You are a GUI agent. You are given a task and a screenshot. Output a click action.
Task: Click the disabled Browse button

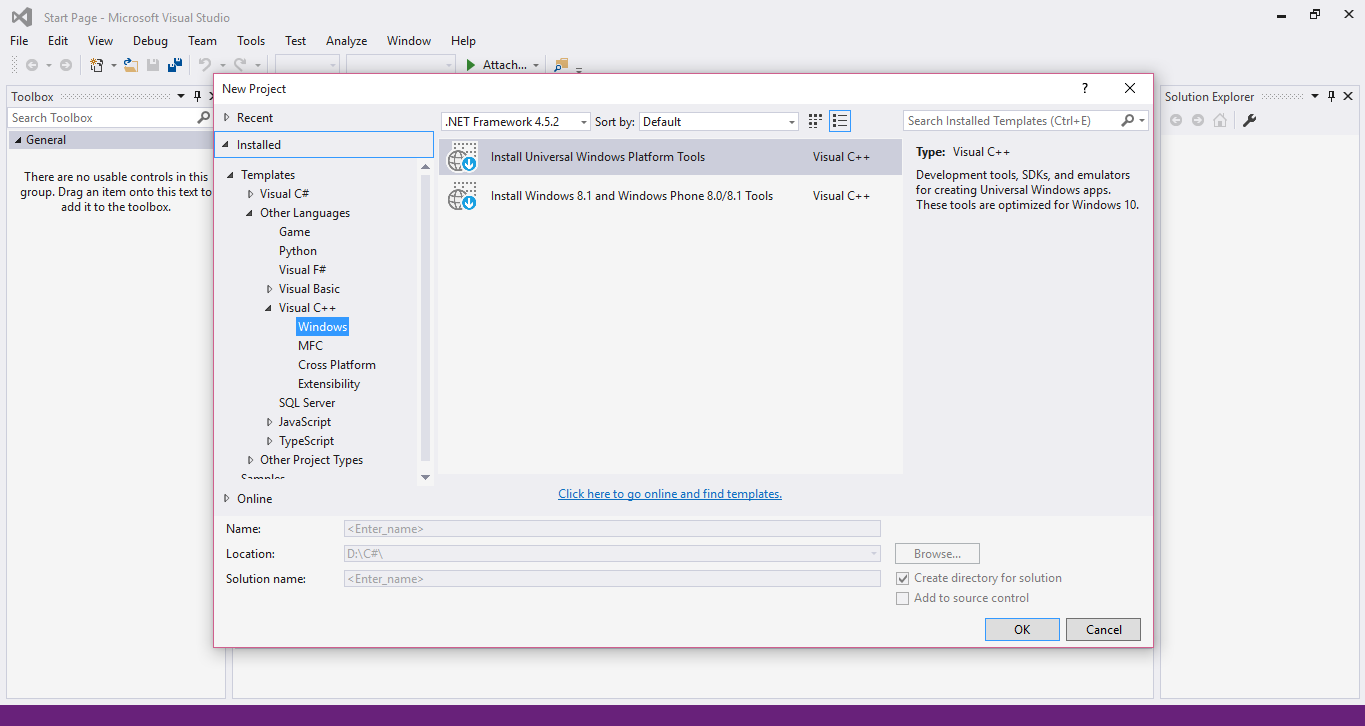tap(937, 554)
